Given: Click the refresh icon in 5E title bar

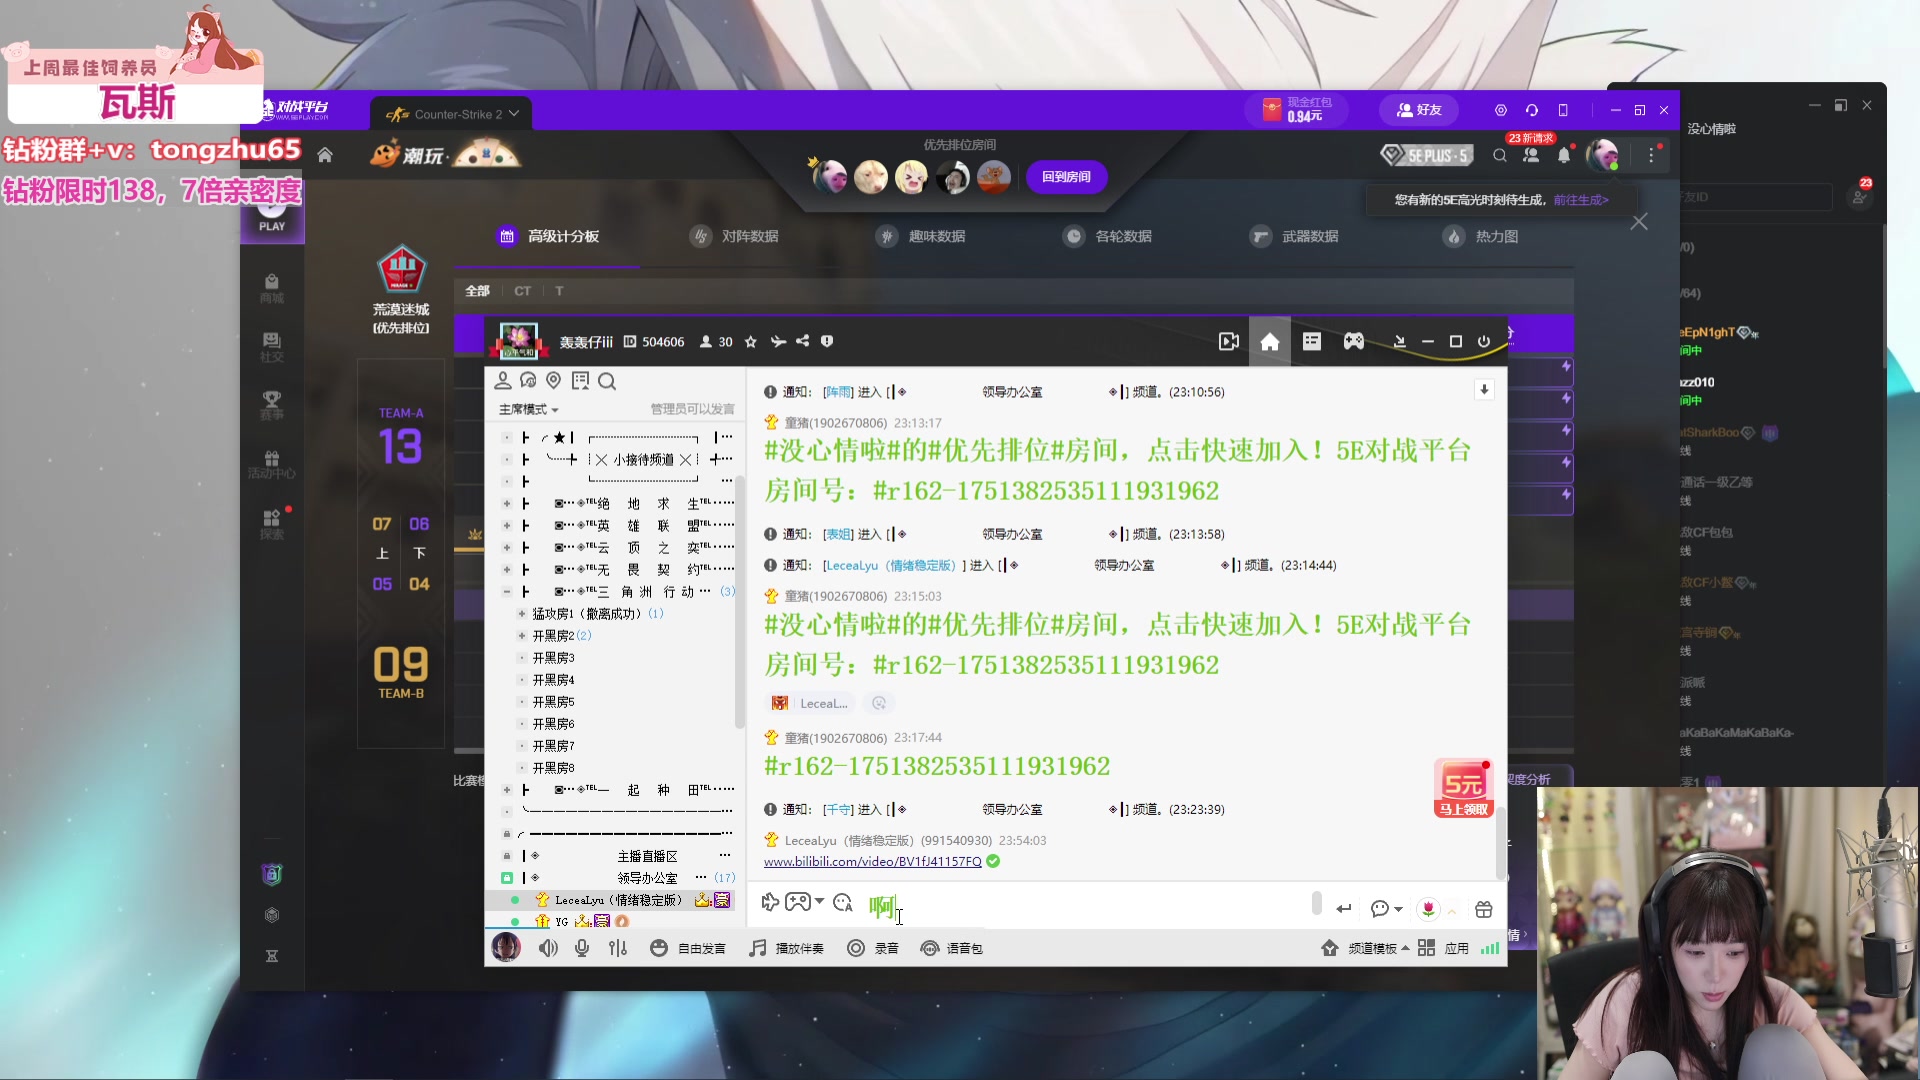Looking at the screenshot, I should [1532, 110].
